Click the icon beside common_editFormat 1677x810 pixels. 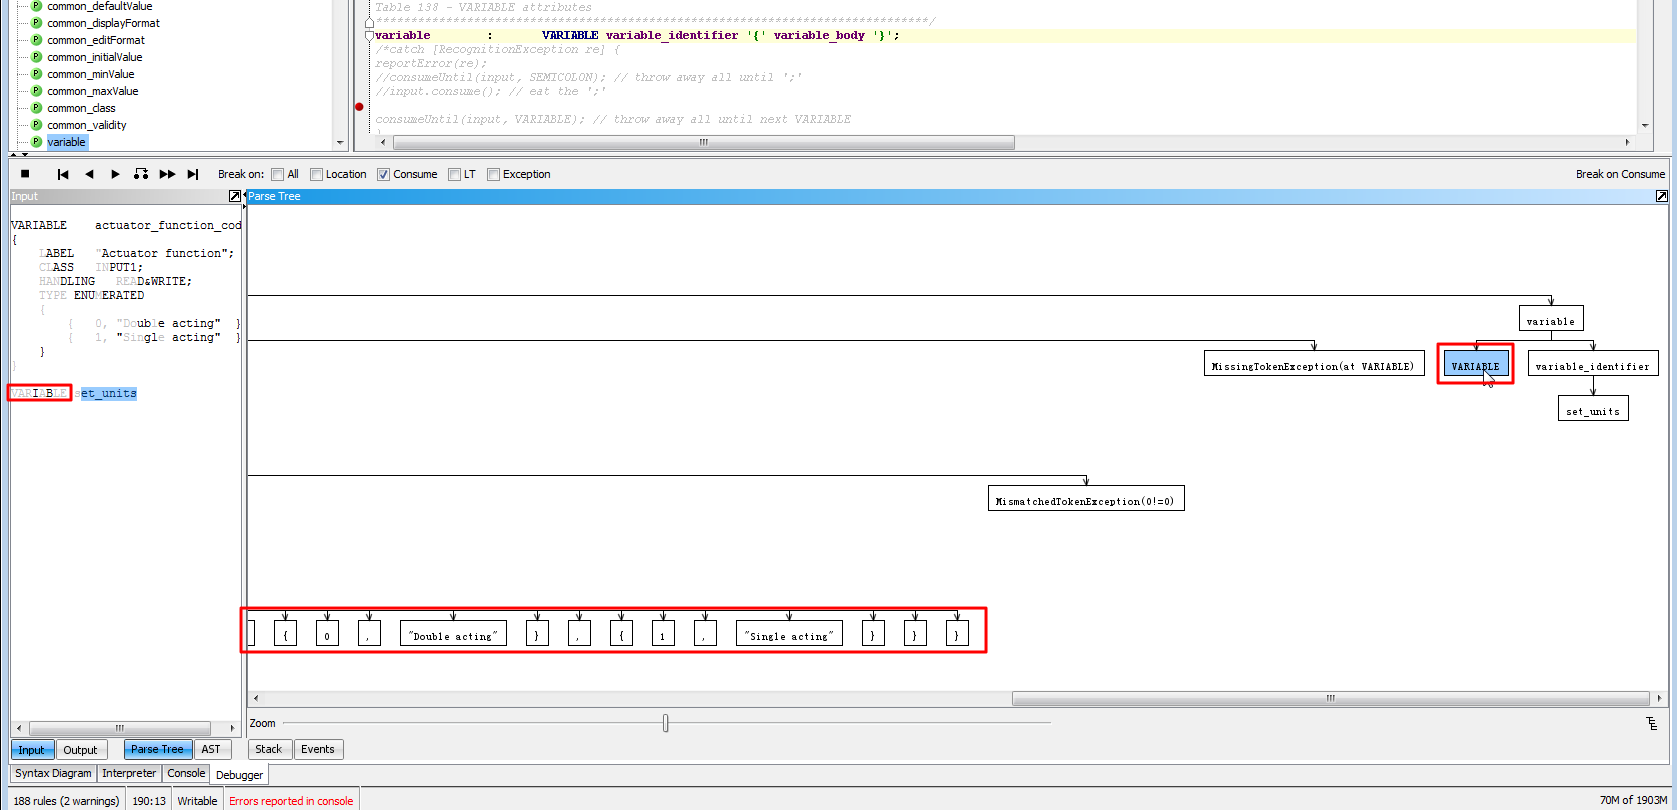37,40
